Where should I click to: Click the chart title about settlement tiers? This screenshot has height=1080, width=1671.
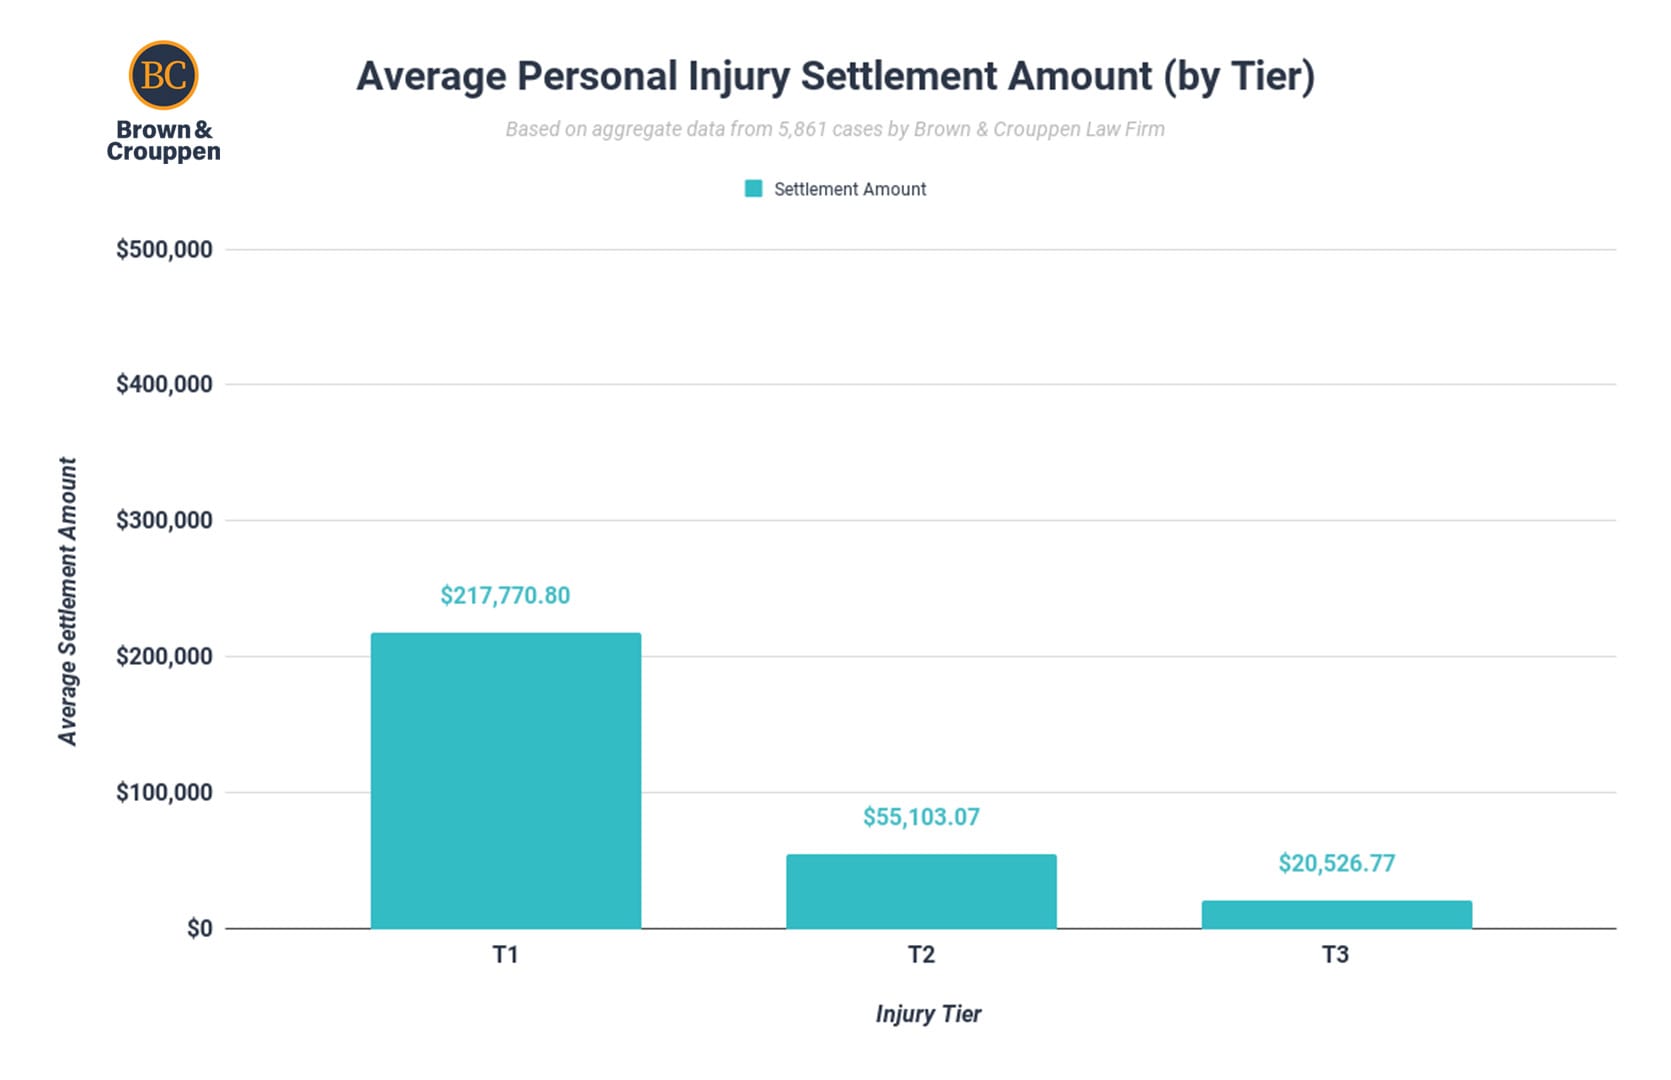click(835, 76)
